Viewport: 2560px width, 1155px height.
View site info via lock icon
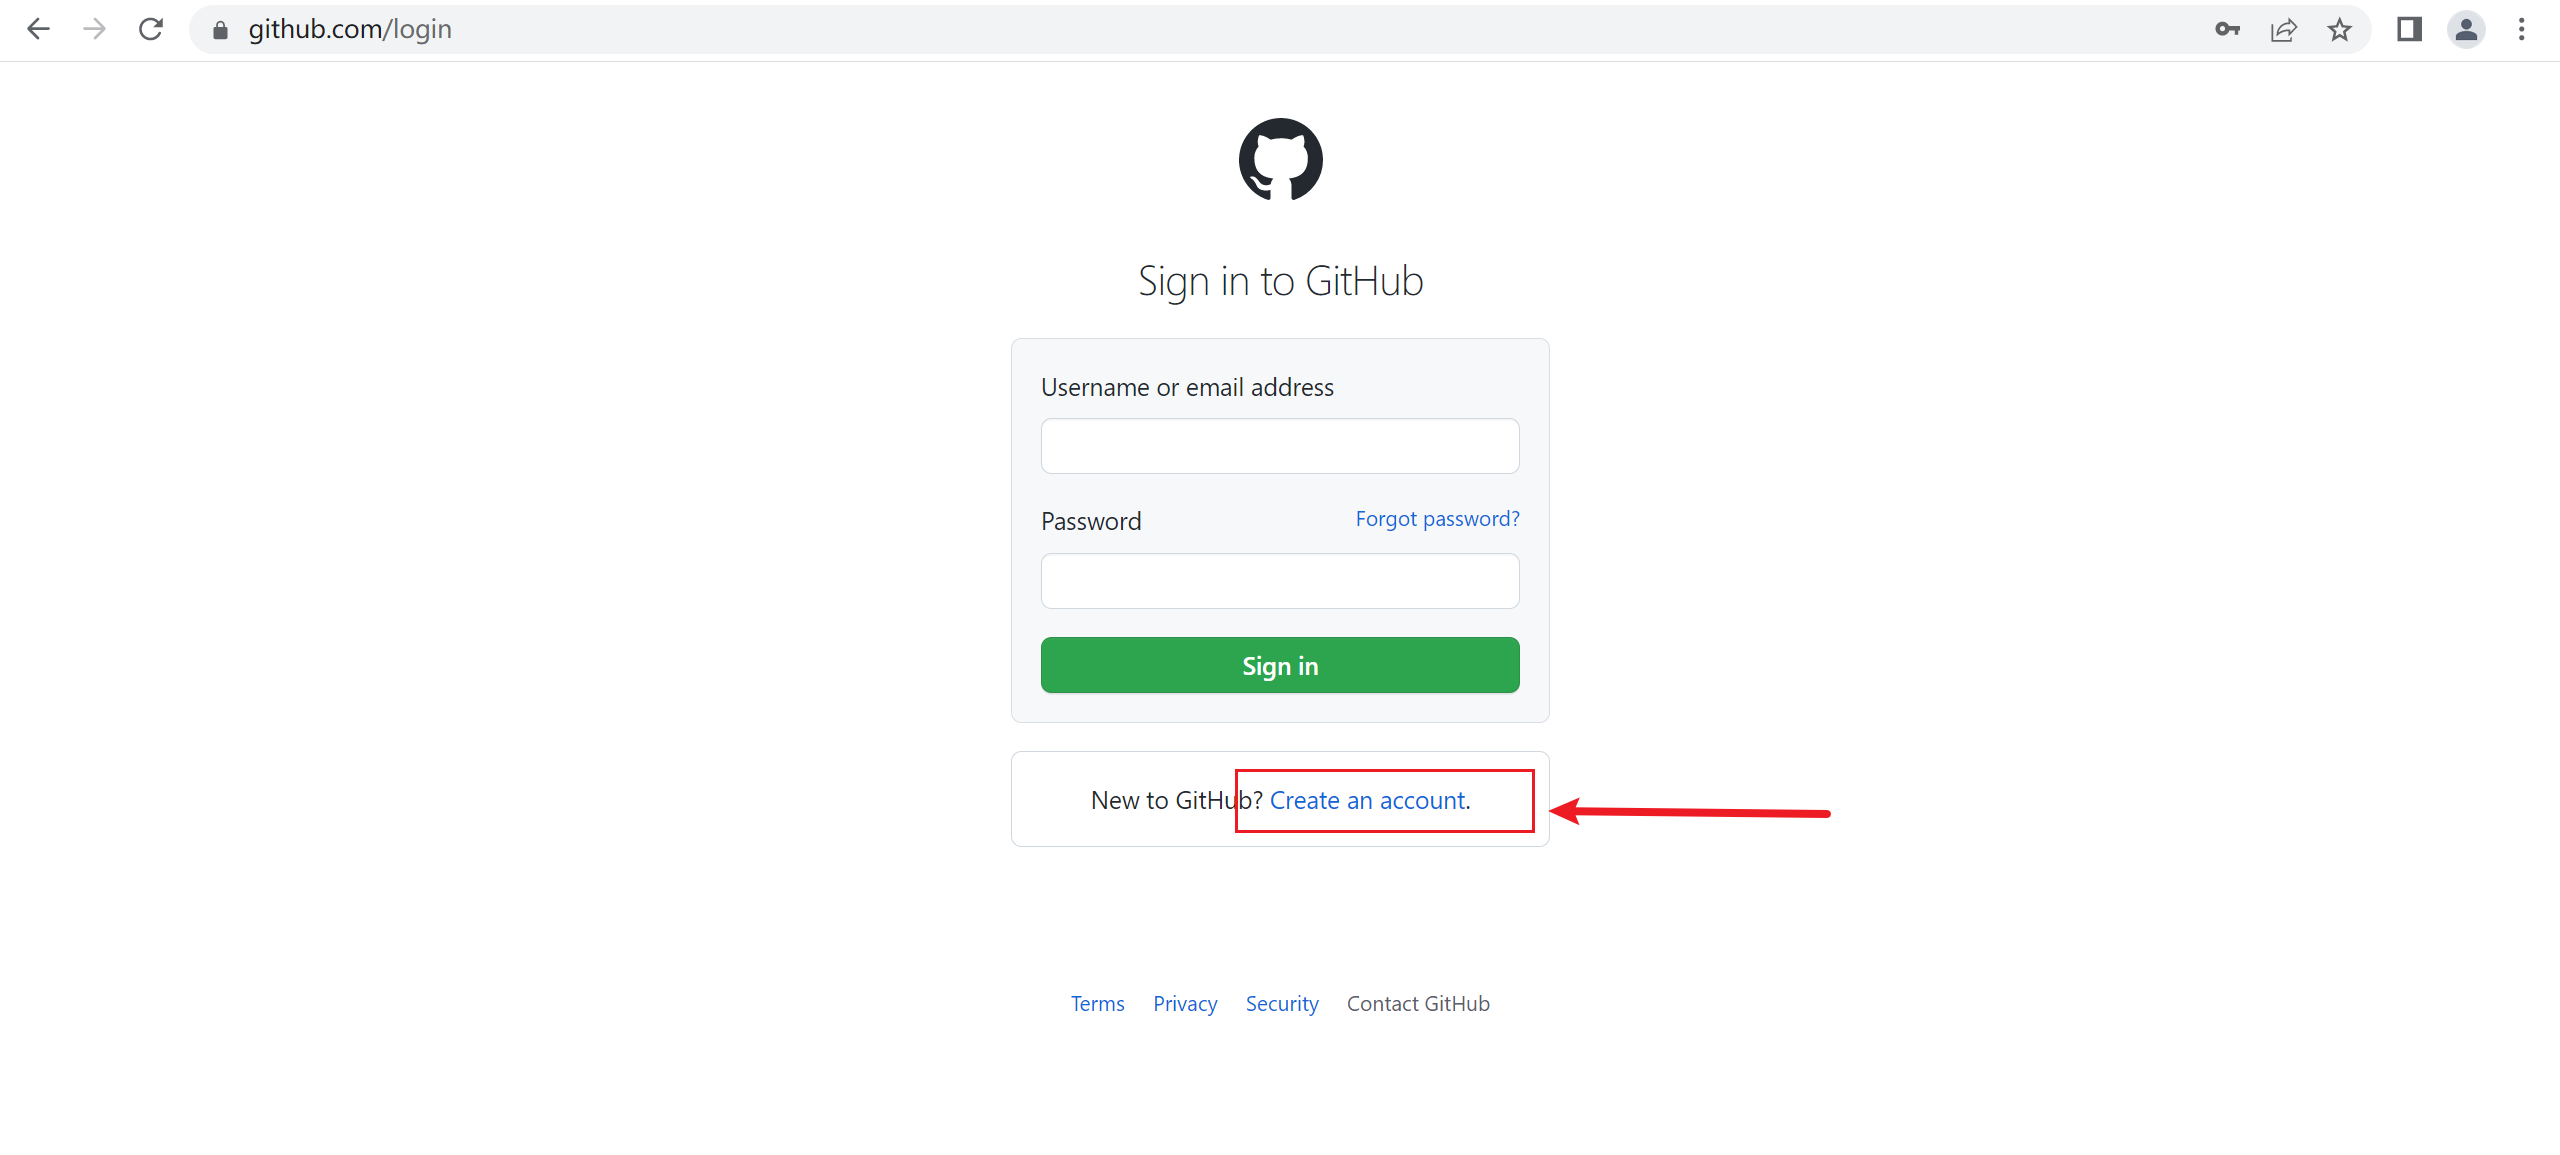pyautogui.click(x=221, y=30)
